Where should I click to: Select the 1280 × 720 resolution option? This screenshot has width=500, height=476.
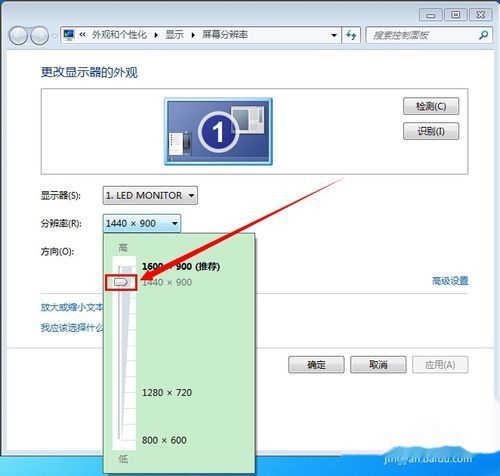(167, 393)
